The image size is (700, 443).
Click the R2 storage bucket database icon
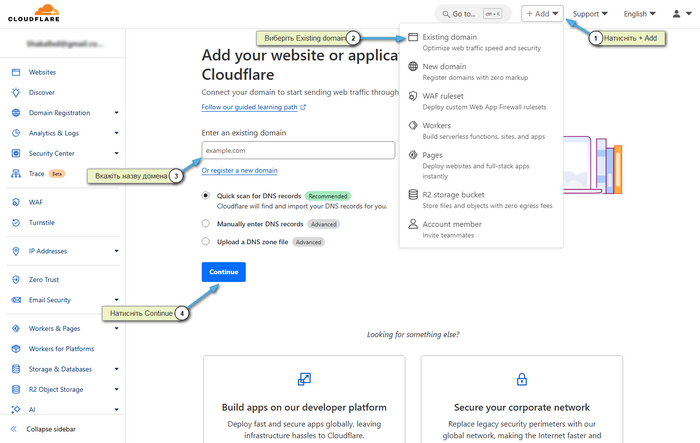pyautogui.click(x=413, y=195)
